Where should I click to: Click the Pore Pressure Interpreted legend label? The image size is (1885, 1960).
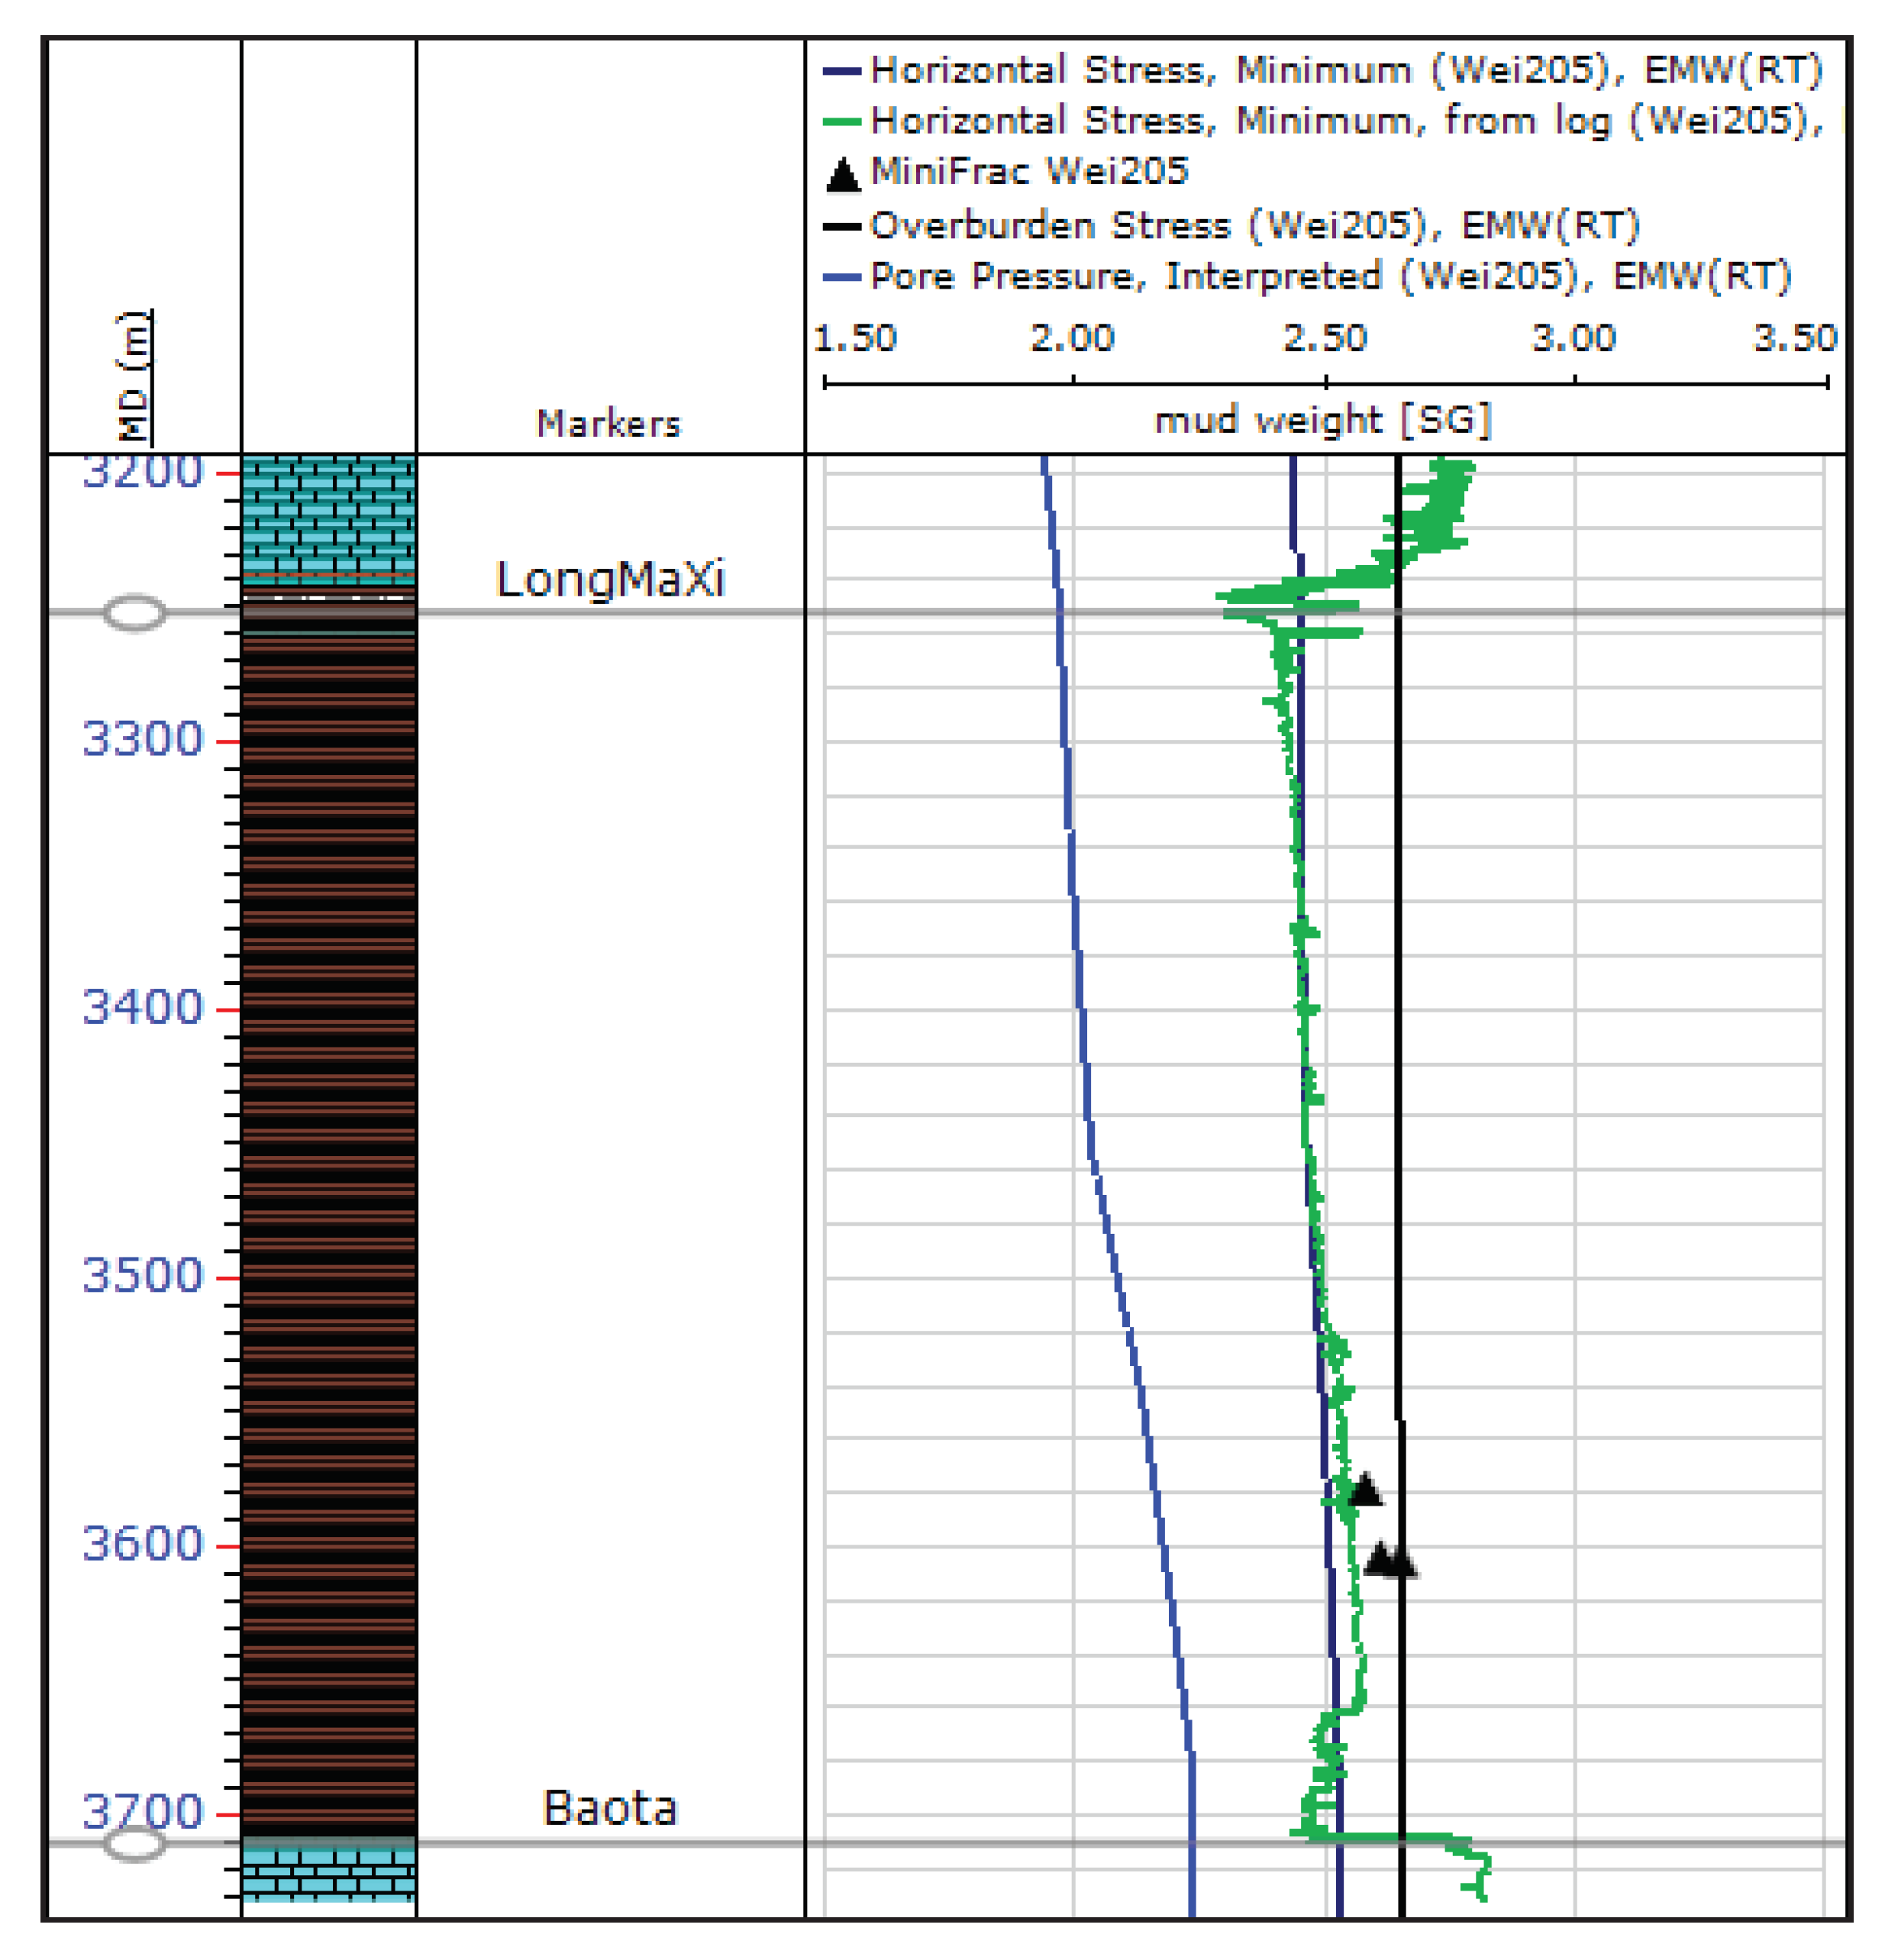click(1330, 276)
